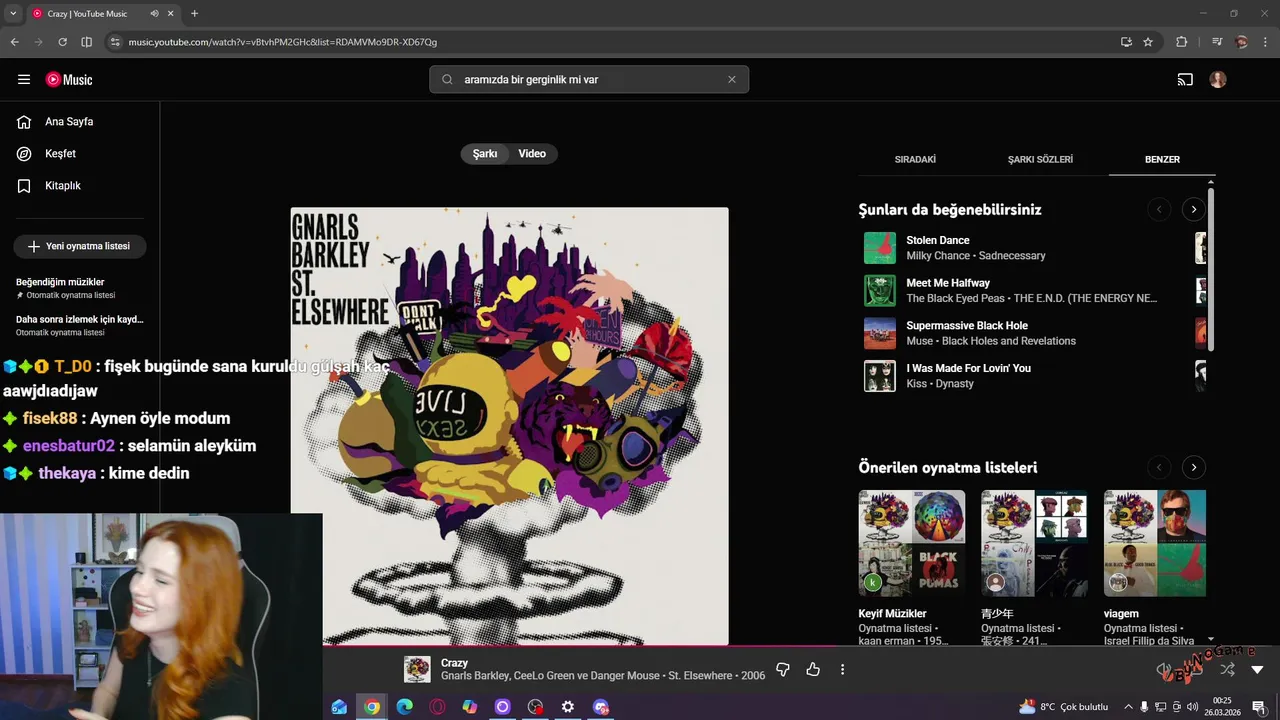Open browser media controls icon
The image size is (1280, 720).
[1217, 42]
